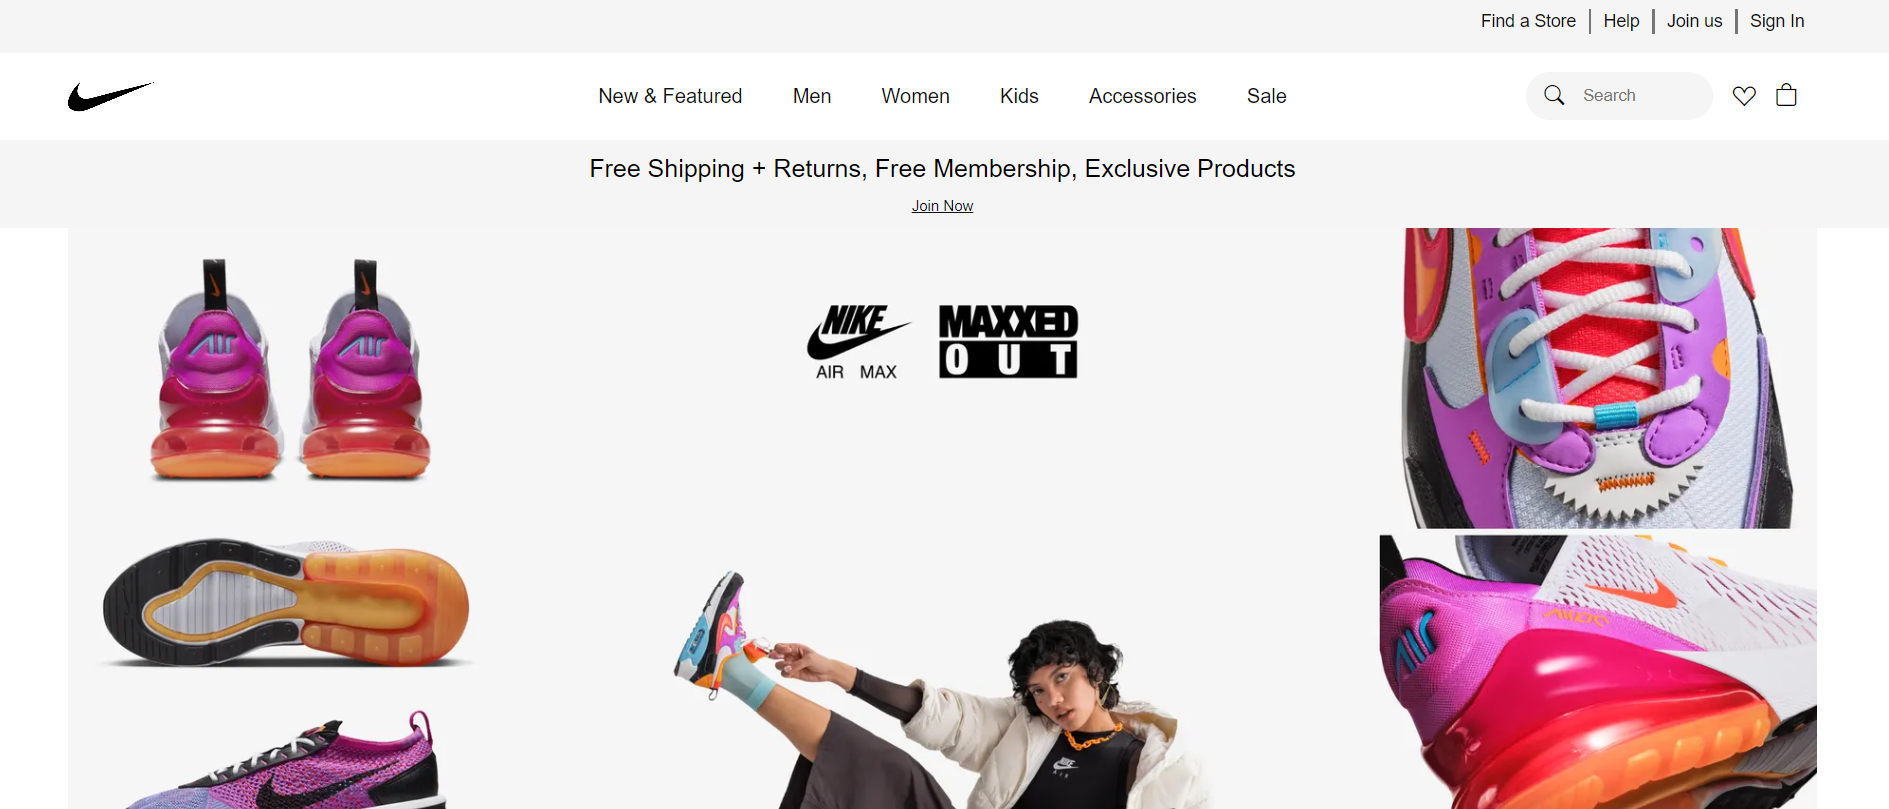Screen dimensions: 1889x809
Task: Click the Nike swoosh logo
Action: tap(111, 96)
